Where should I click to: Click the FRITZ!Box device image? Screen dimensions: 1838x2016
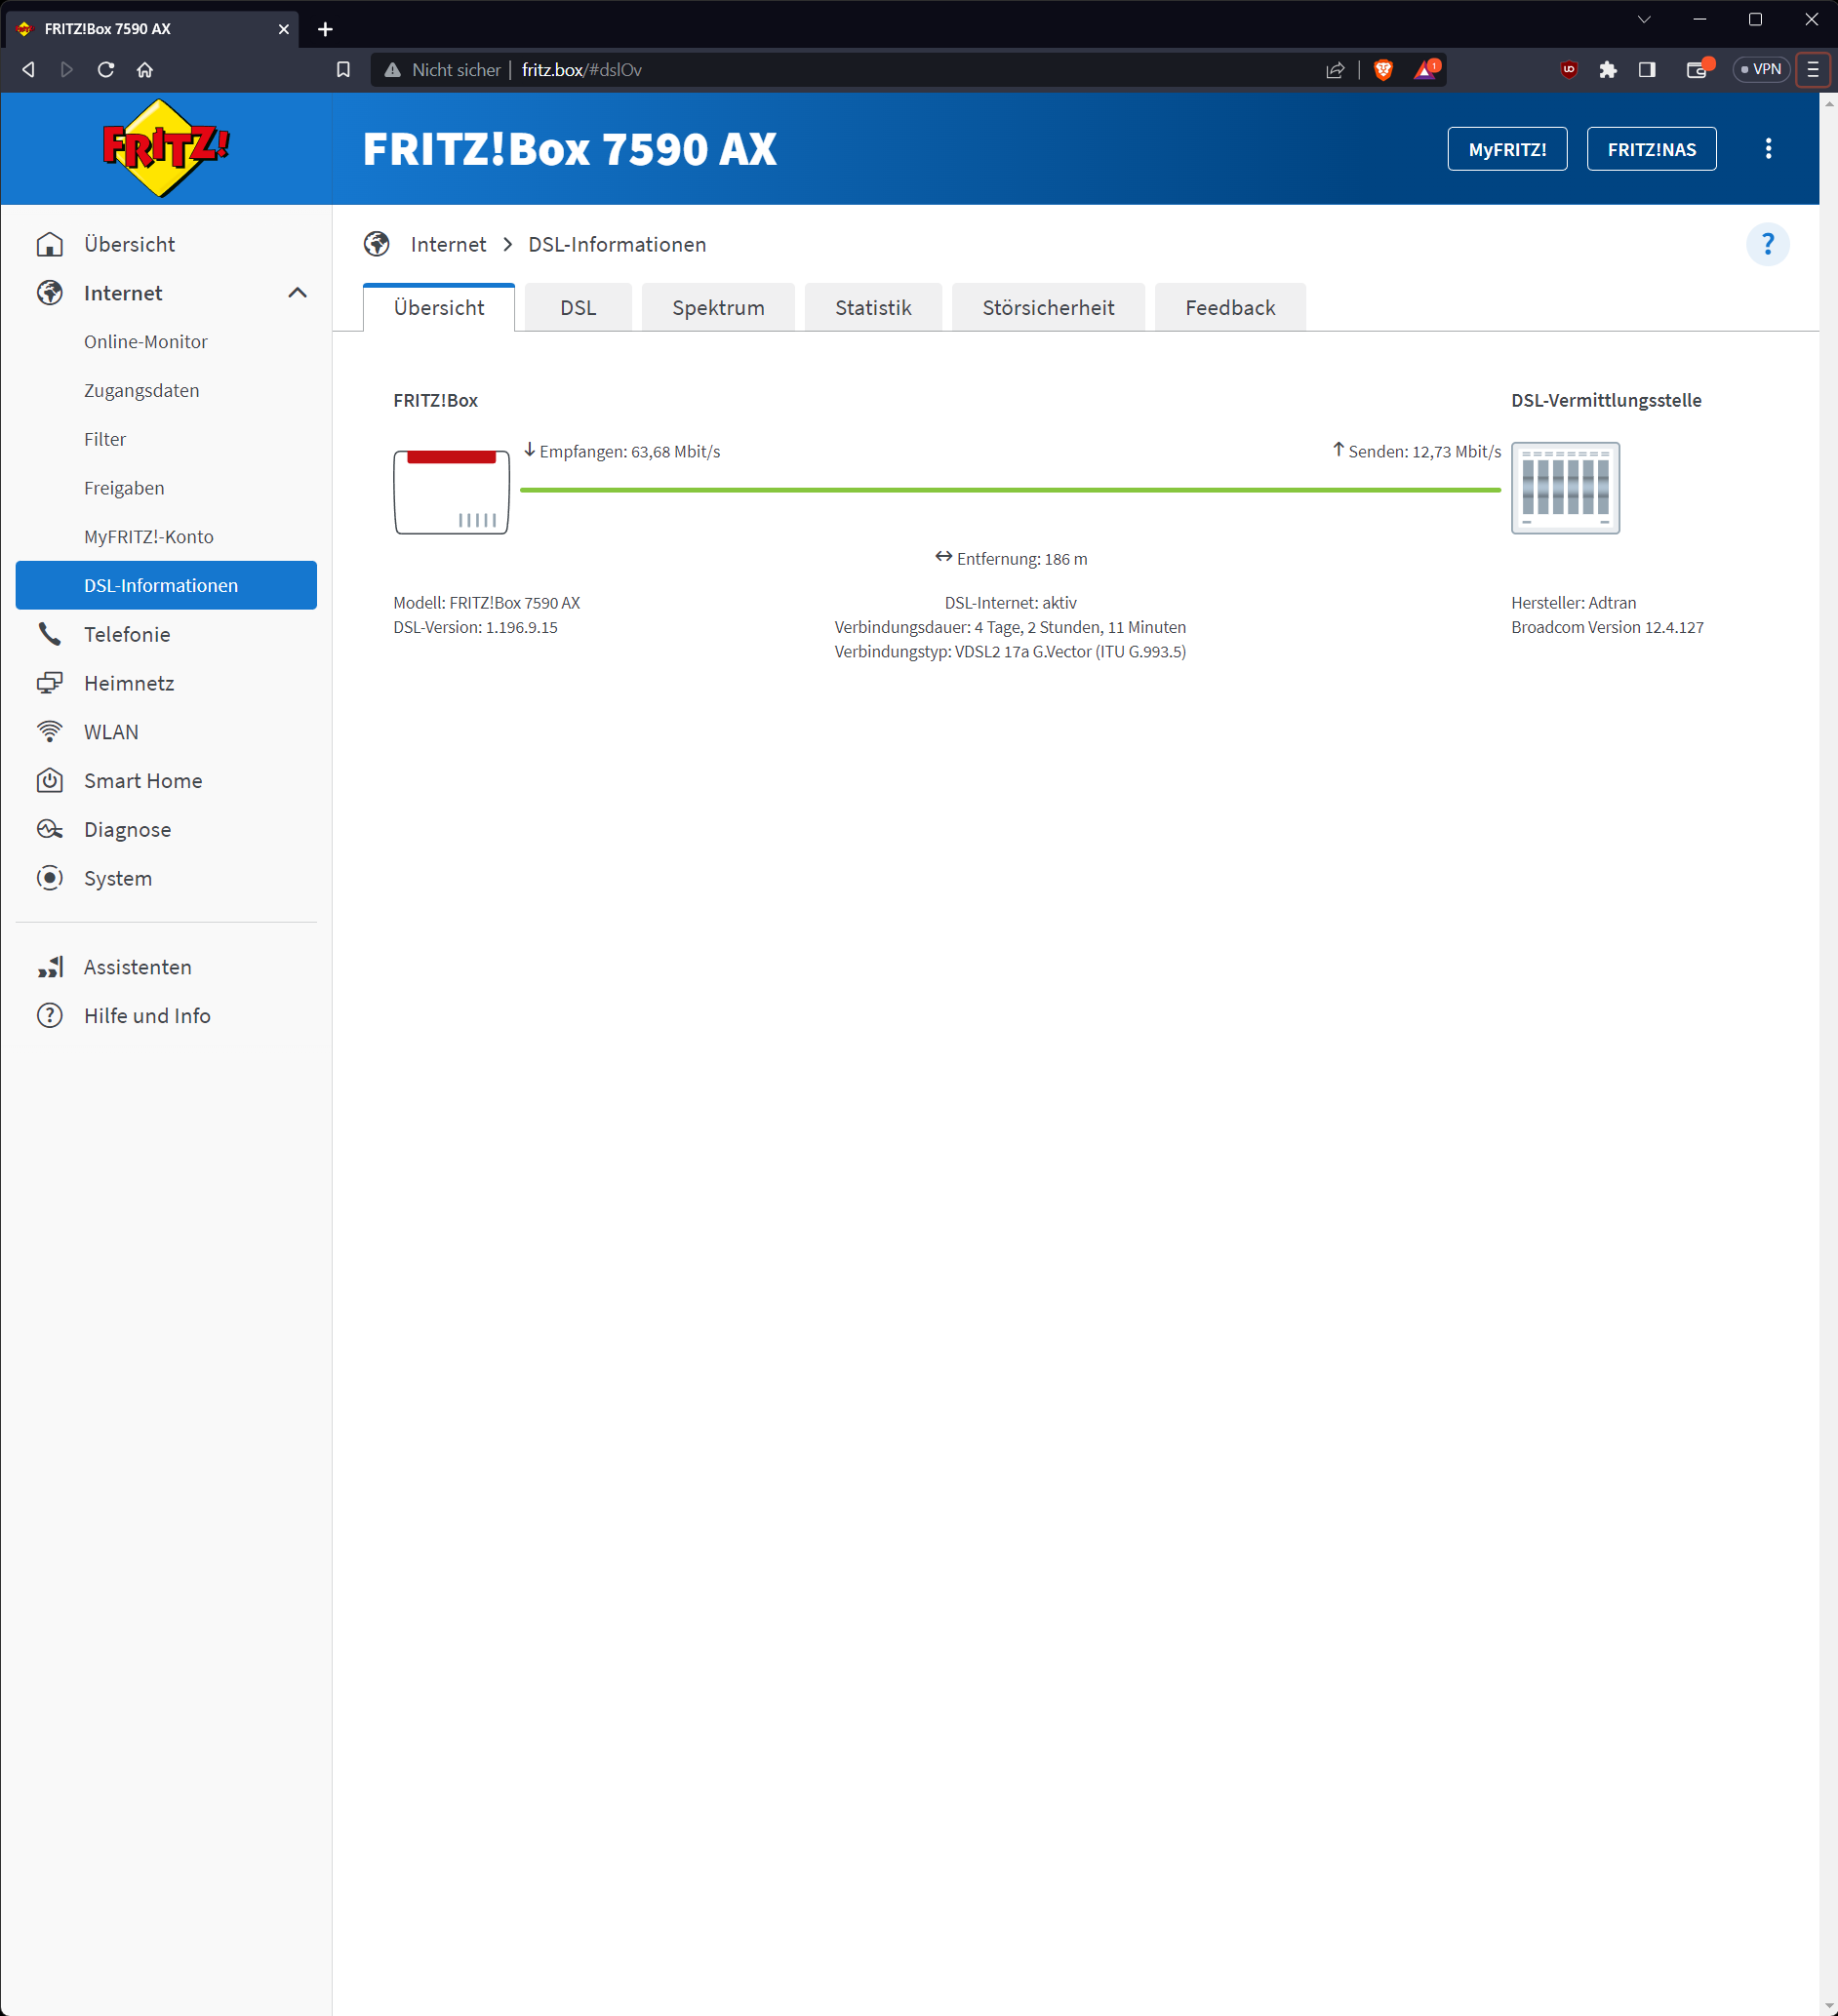pos(451,491)
